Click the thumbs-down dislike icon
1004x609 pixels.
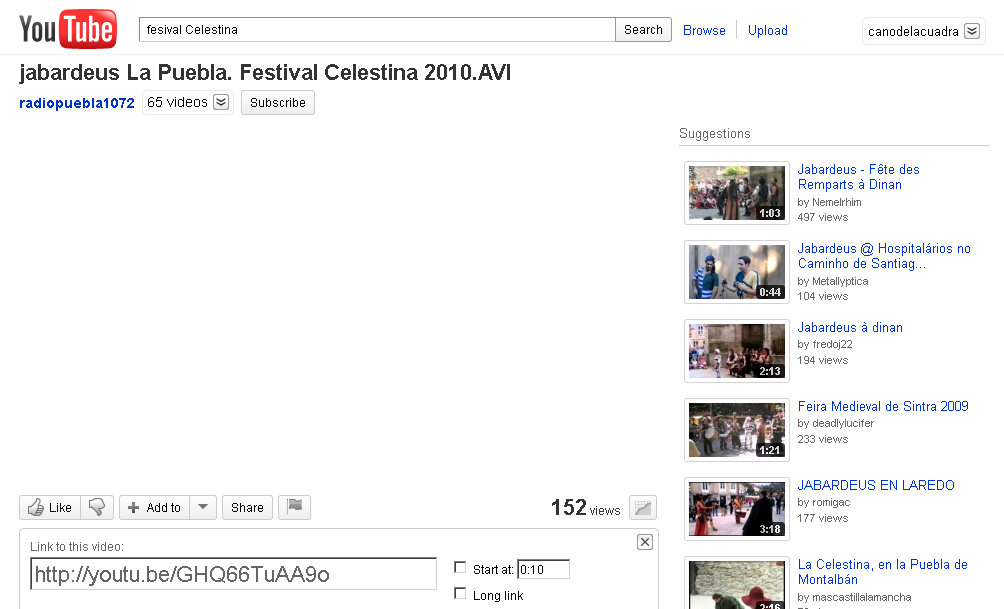pyautogui.click(x=97, y=507)
